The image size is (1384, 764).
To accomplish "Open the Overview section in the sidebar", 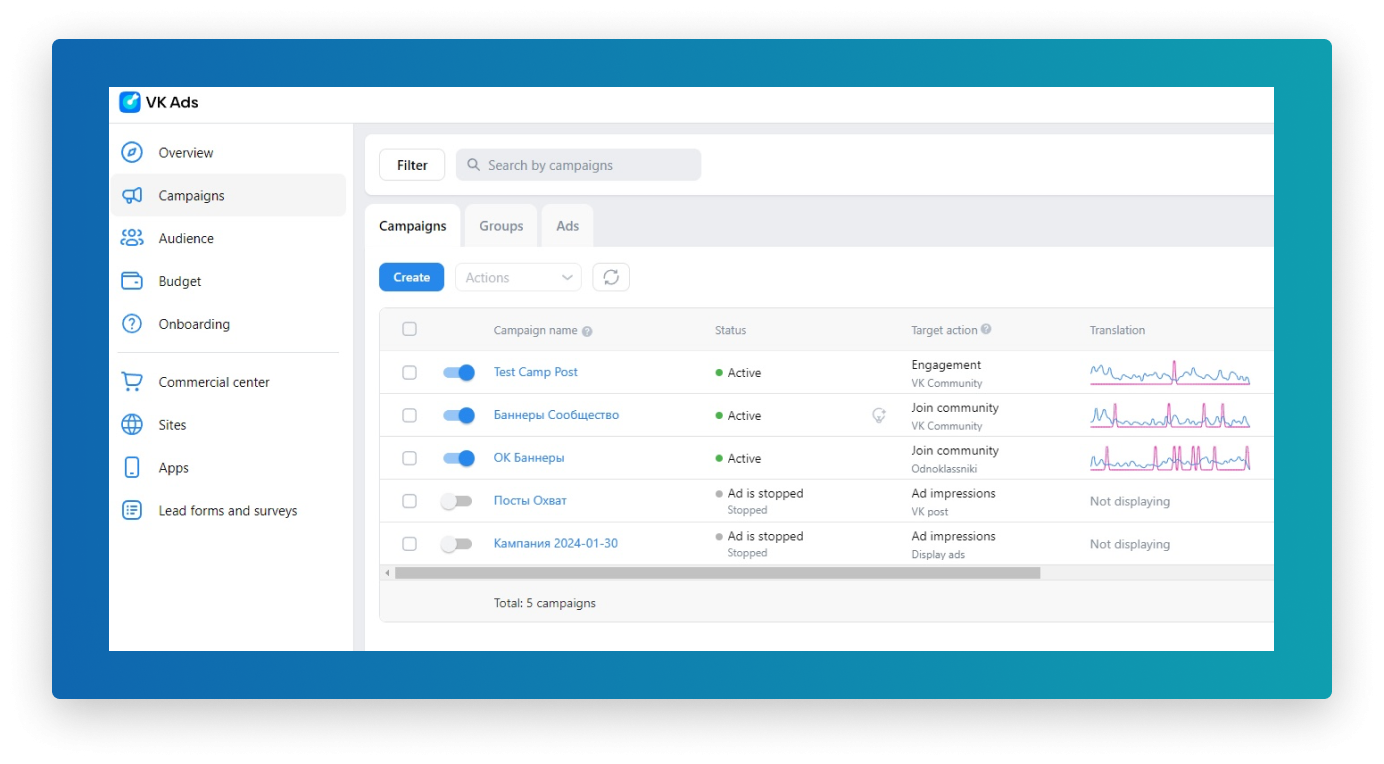I will click(x=186, y=152).
